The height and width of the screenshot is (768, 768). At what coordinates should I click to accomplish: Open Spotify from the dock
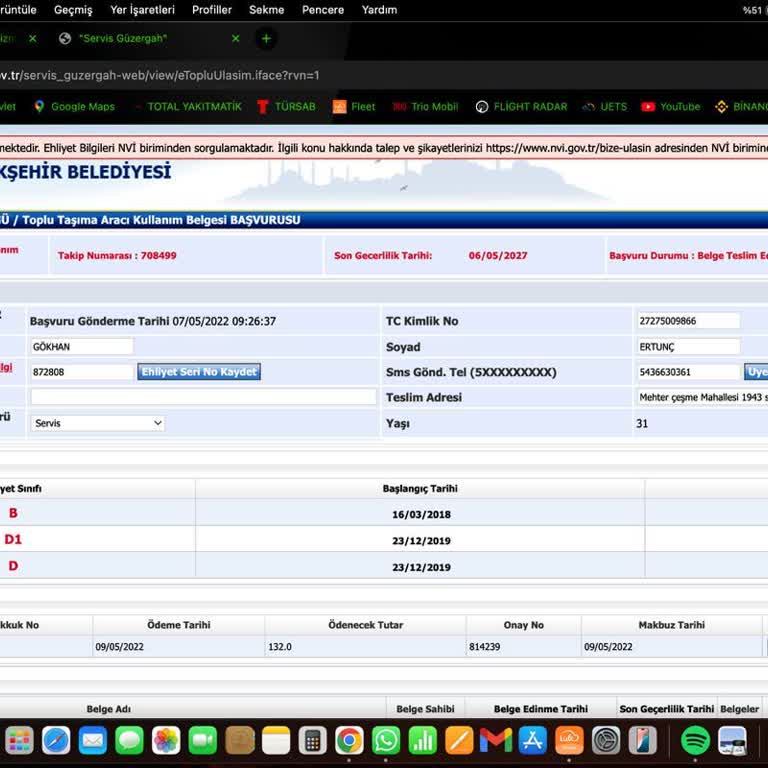tap(695, 740)
